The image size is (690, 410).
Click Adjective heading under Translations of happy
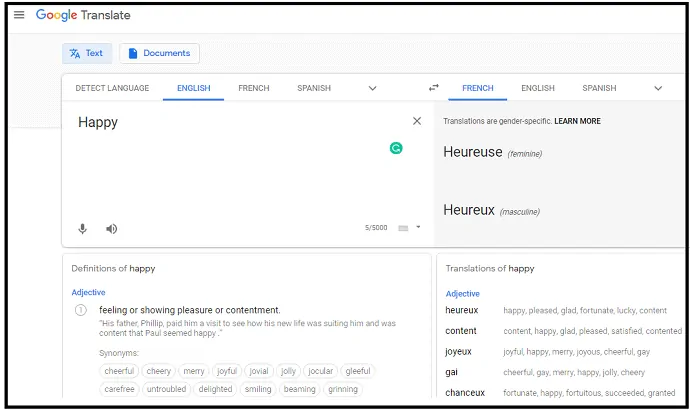click(462, 293)
